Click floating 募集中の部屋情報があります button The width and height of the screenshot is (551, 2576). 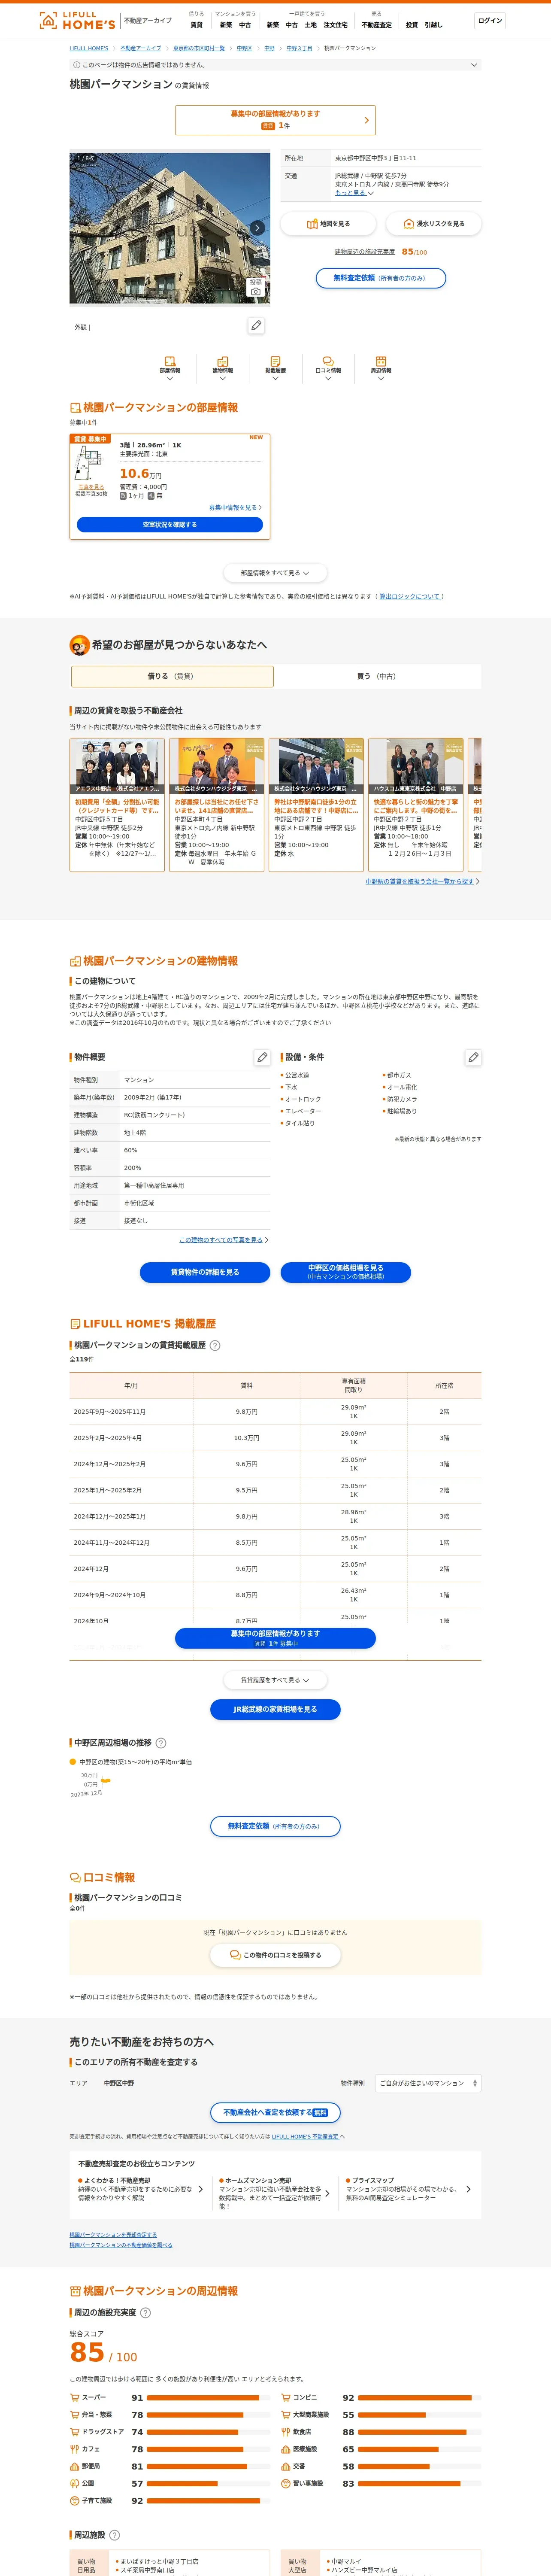click(x=275, y=1638)
